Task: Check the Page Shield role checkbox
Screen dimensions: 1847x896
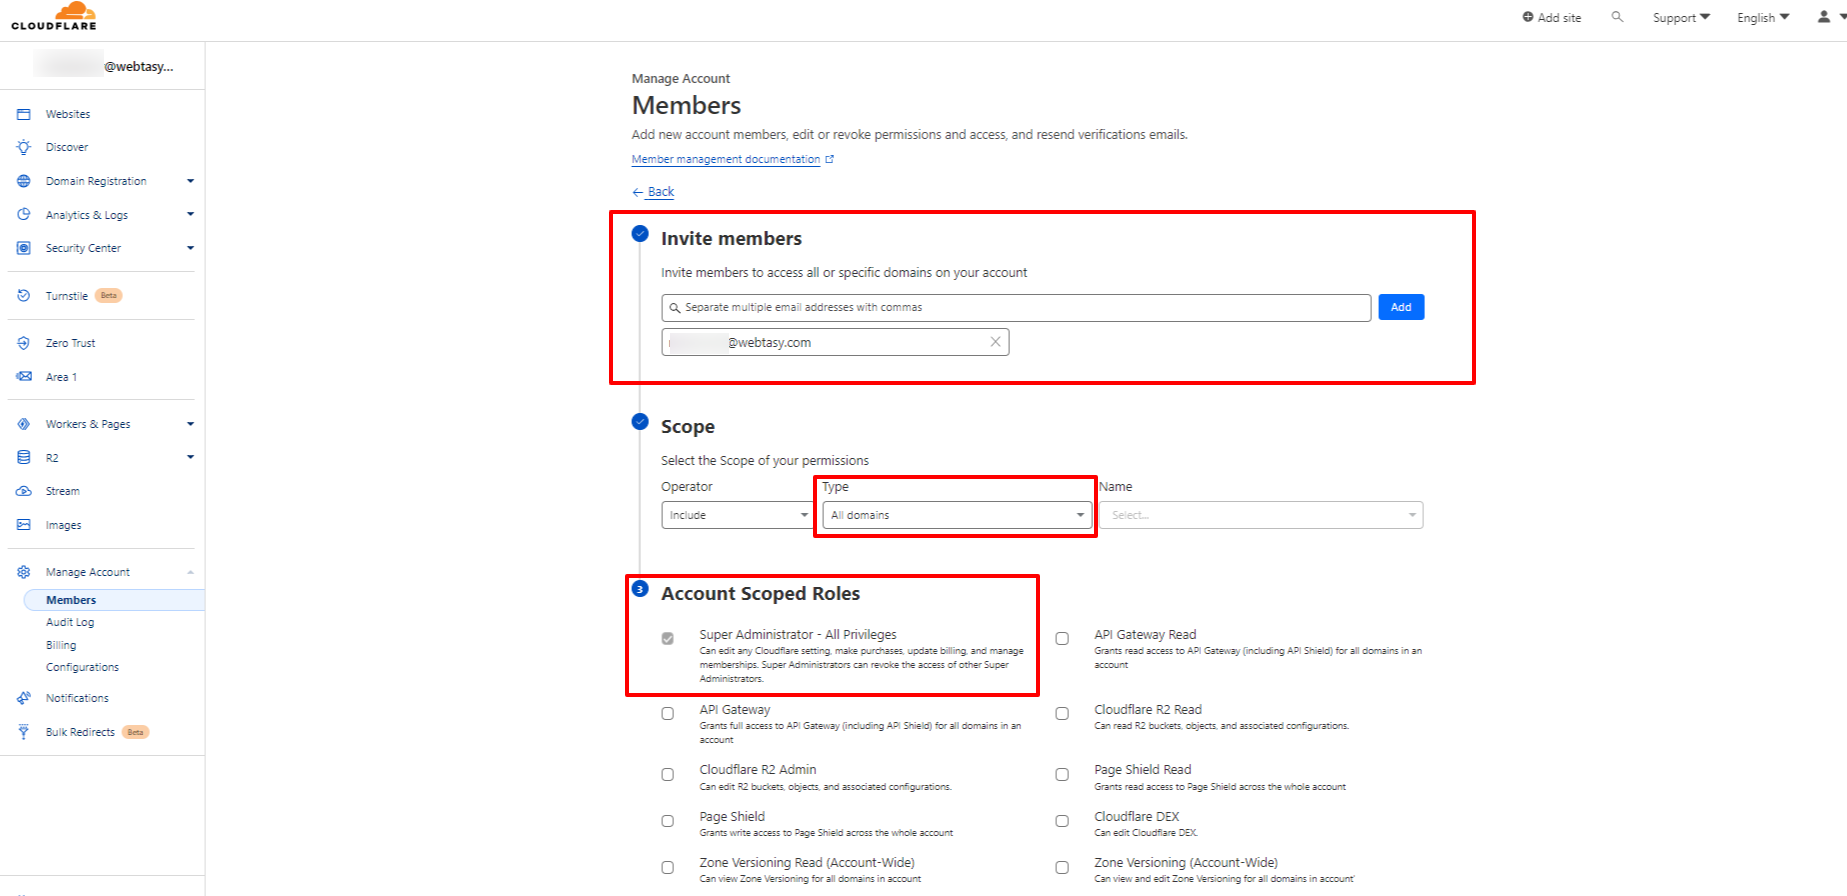Action: coord(667,821)
